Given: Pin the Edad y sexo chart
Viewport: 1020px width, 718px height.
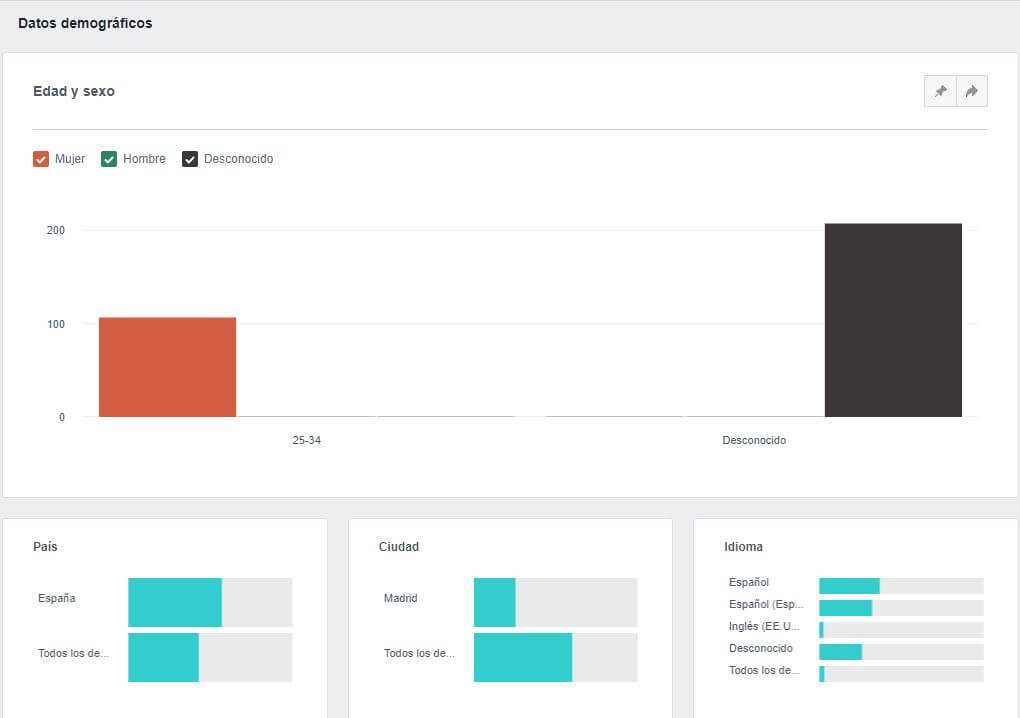Looking at the screenshot, I should point(940,91).
